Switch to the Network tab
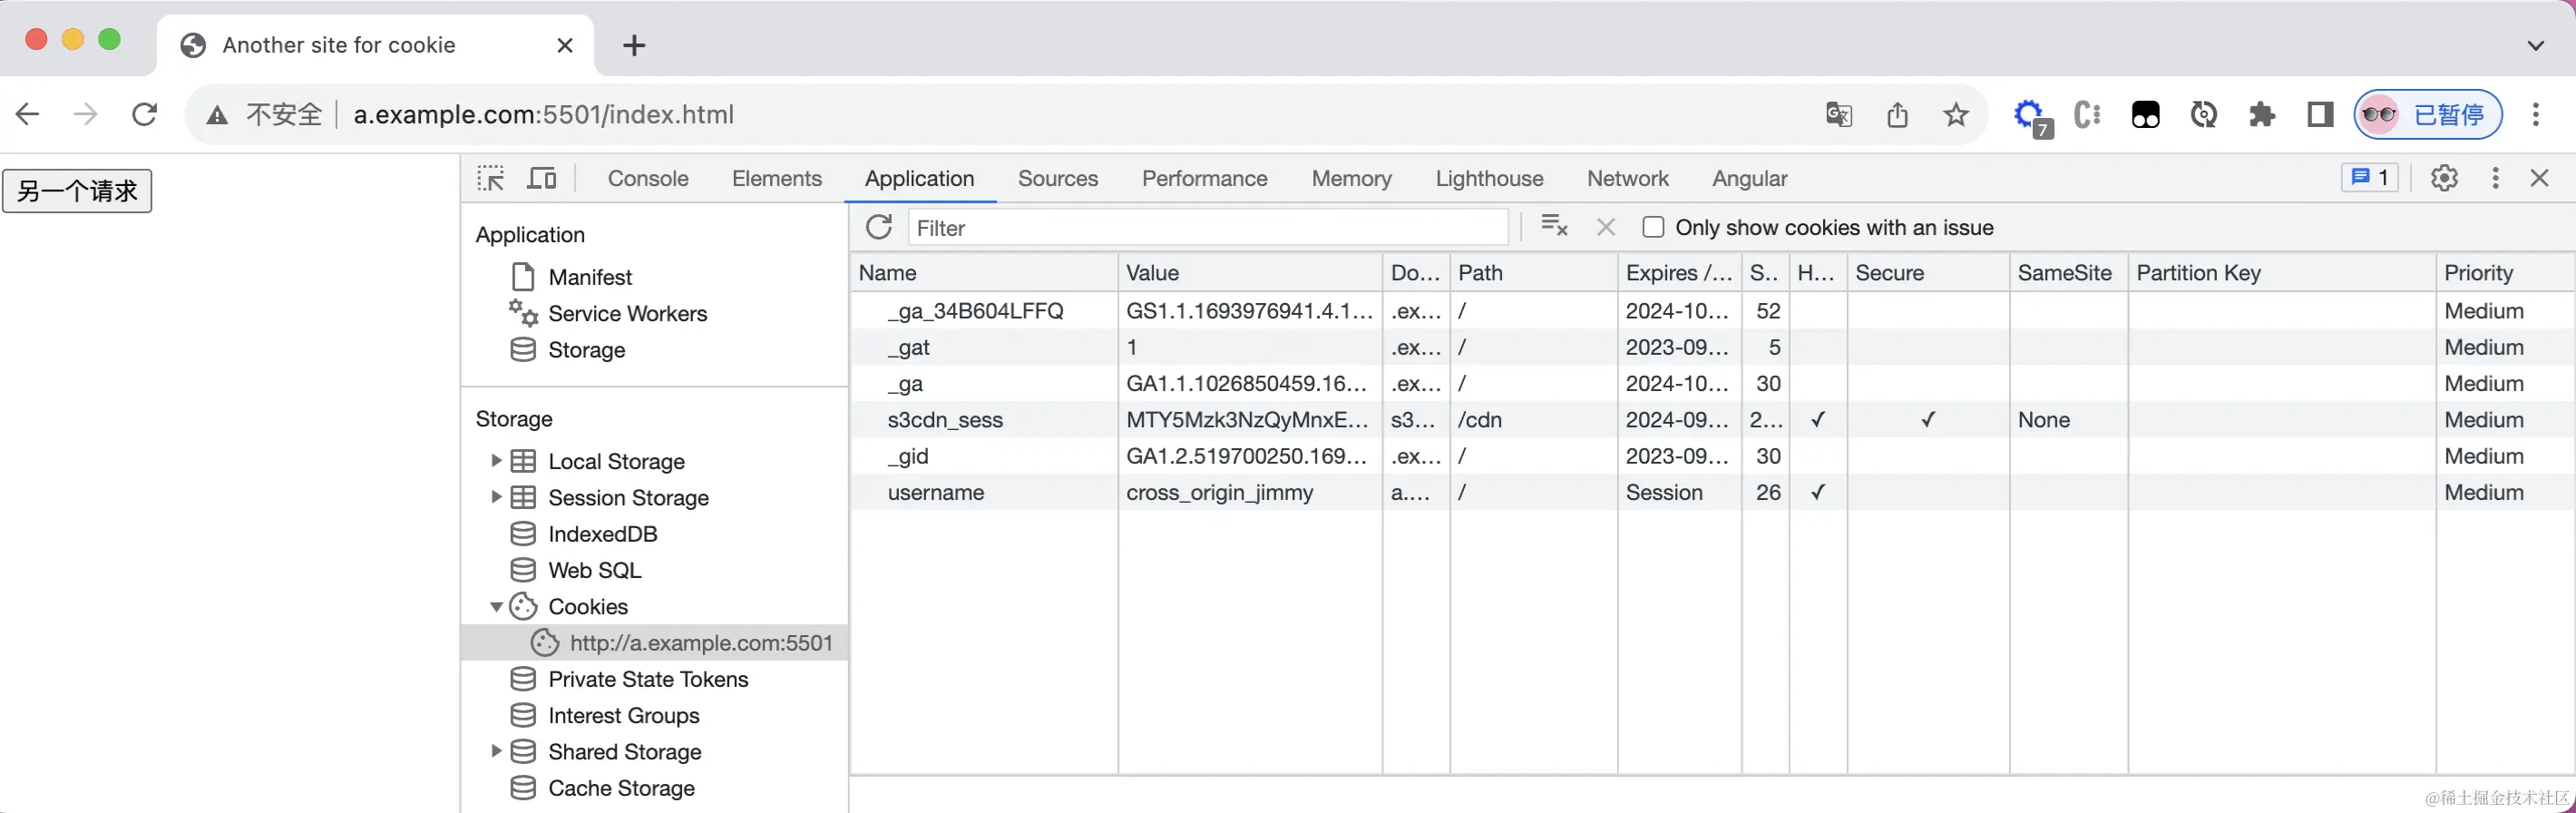Screen dimensions: 2576x813 tap(1627, 178)
